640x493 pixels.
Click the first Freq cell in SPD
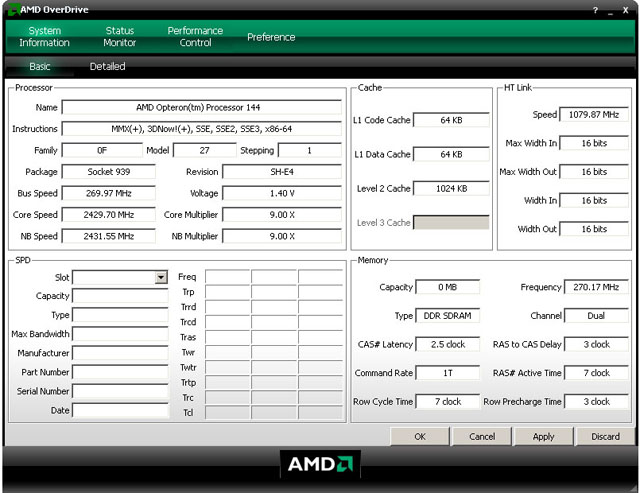click(x=227, y=277)
